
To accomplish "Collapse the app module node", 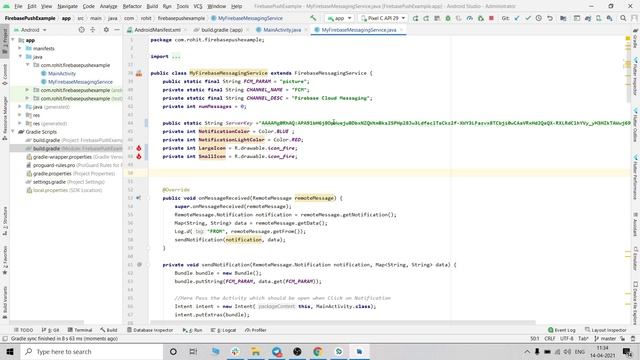I will pyautogui.click(x=13, y=40).
